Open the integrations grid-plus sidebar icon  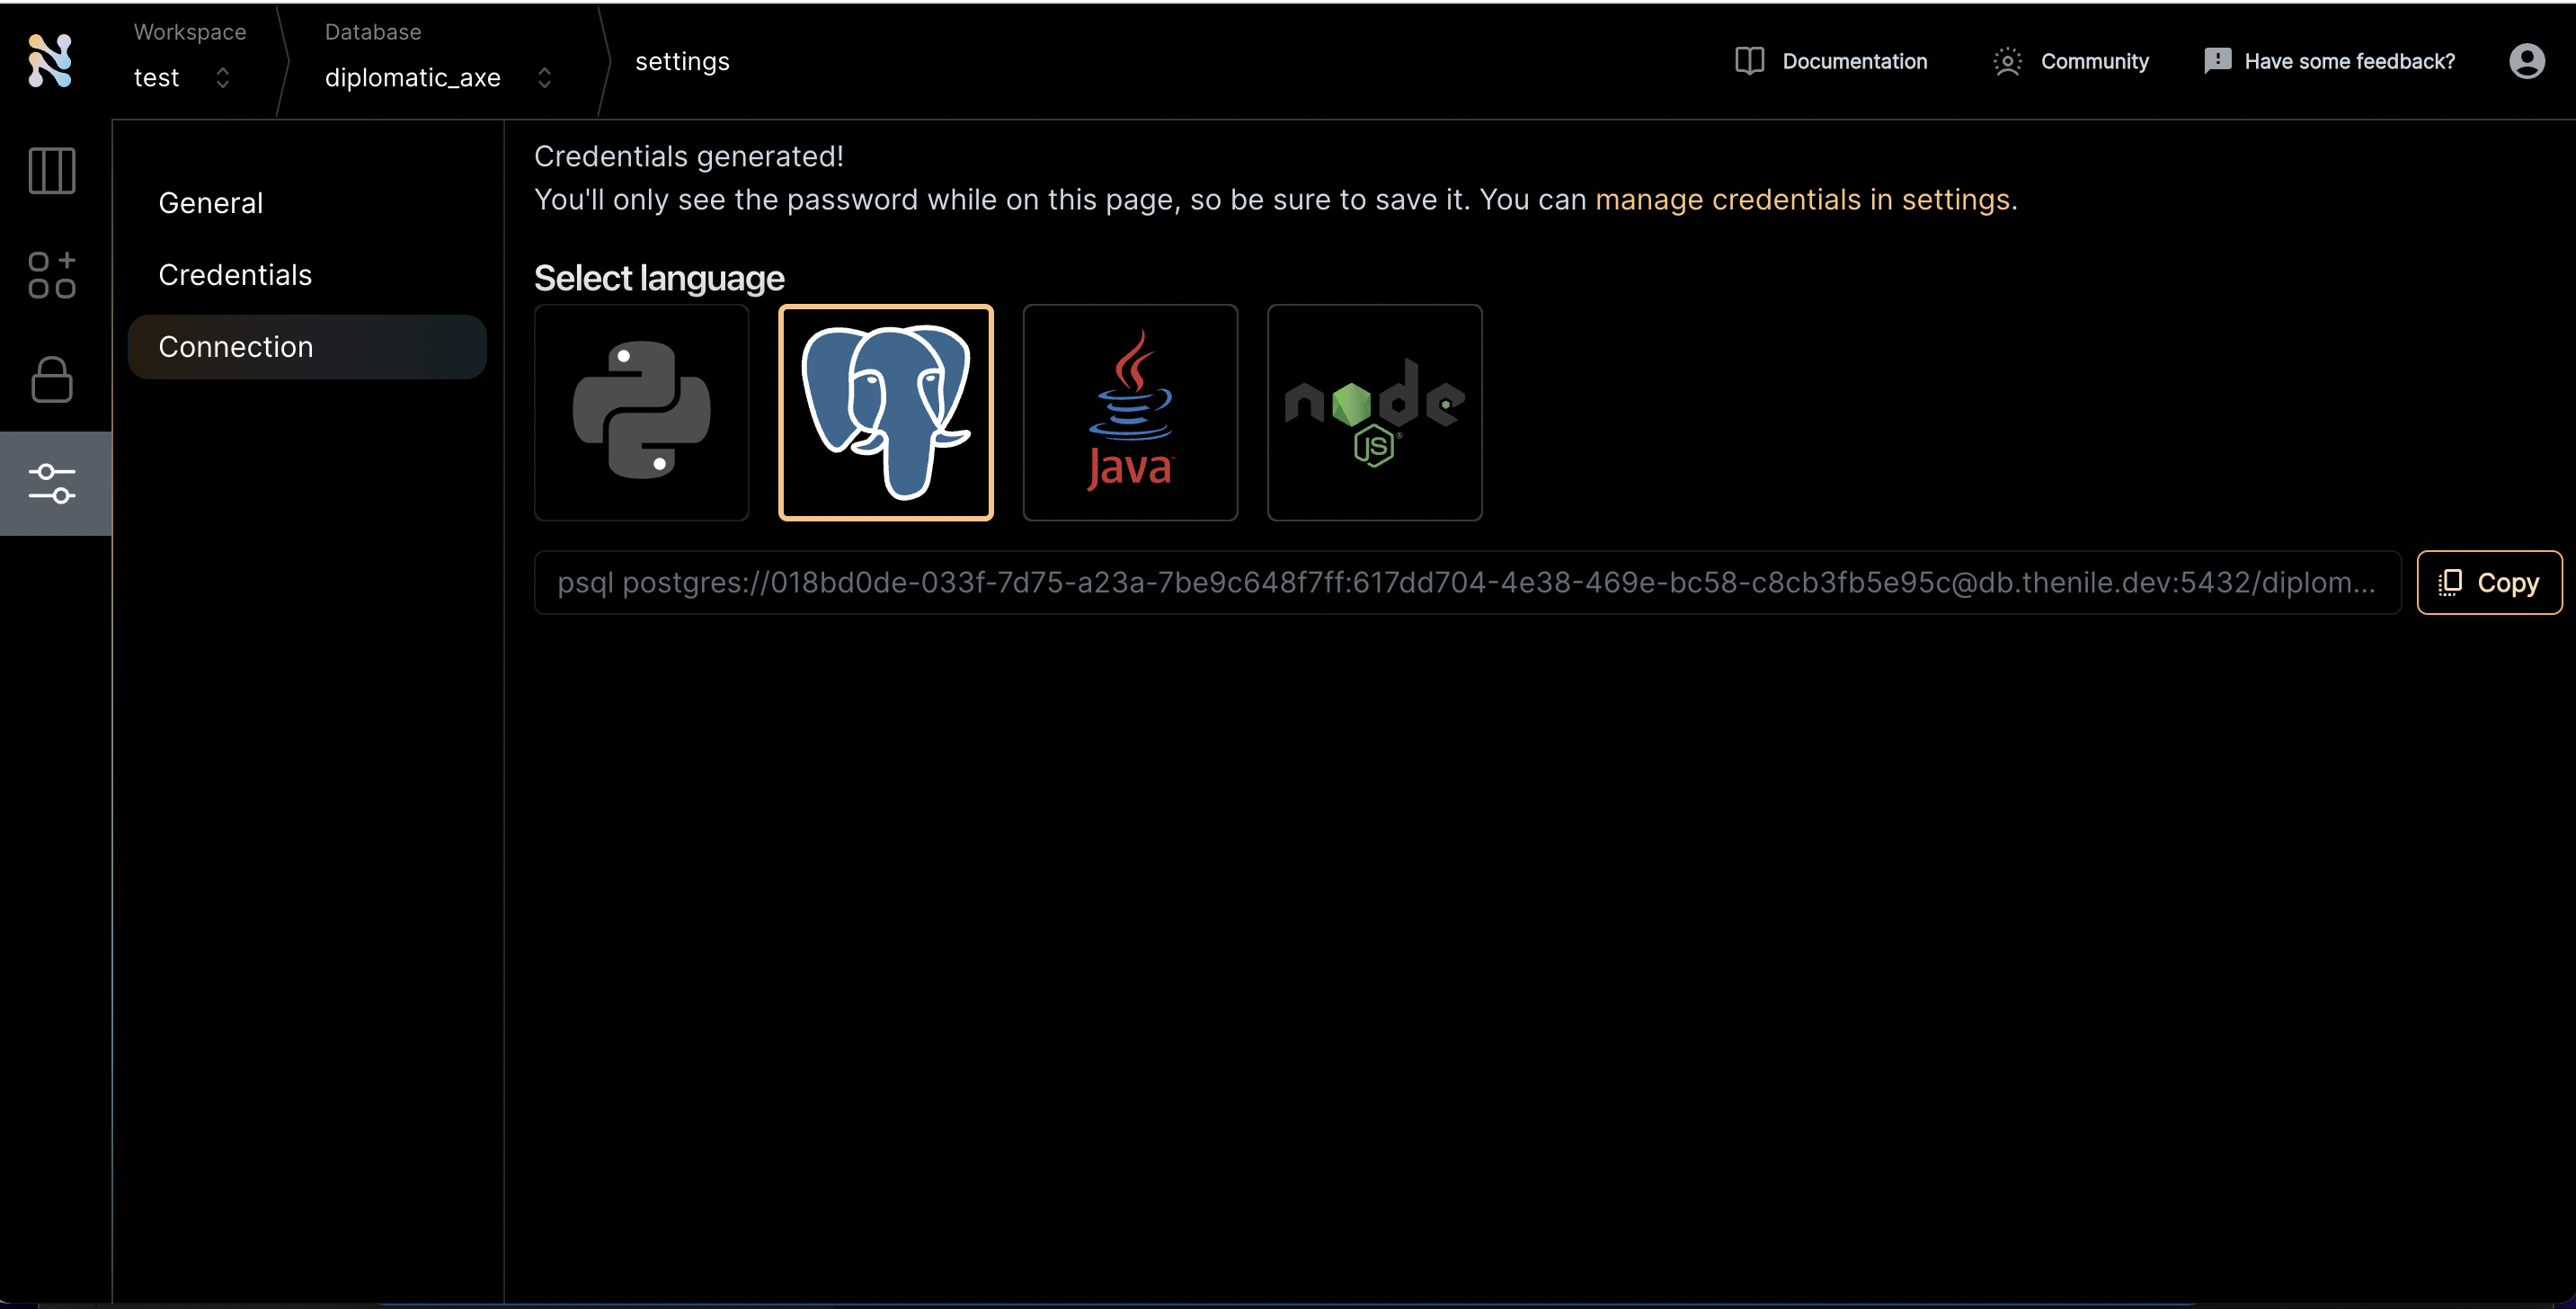[52, 275]
